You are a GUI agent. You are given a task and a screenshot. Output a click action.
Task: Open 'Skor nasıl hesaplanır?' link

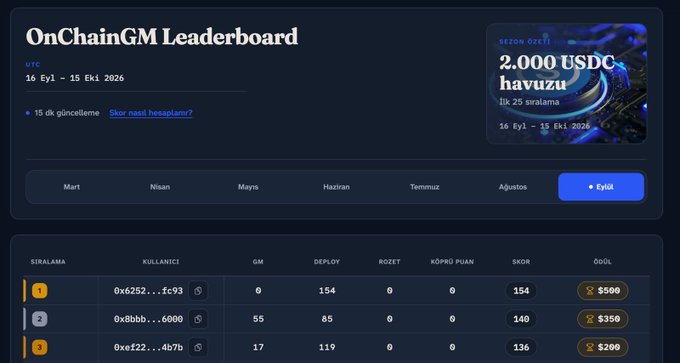pyautogui.click(x=150, y=113)
